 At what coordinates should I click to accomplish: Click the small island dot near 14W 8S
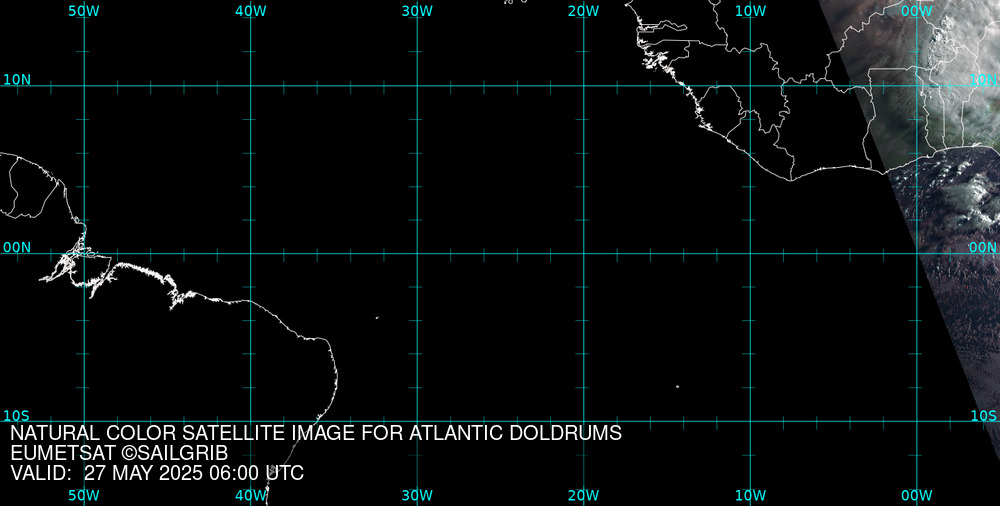click(x=677, y=386)
